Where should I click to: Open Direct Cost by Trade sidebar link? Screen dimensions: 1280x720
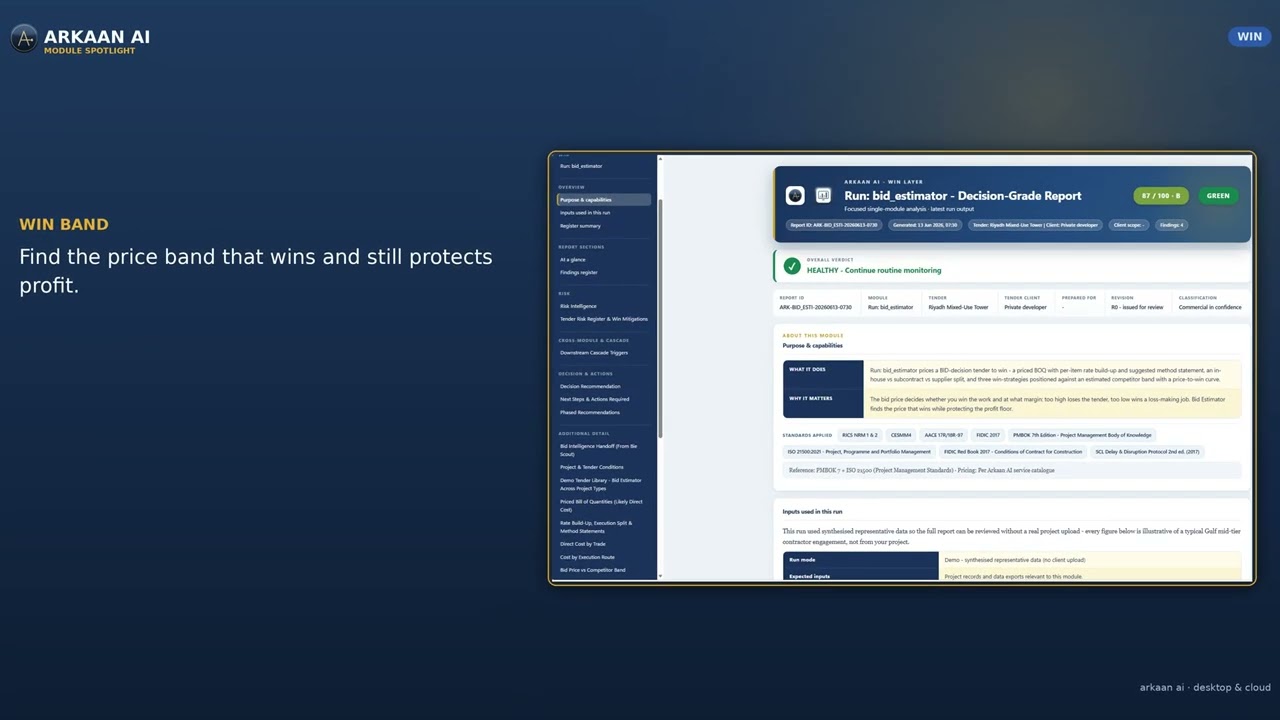(x=583, y=544)
